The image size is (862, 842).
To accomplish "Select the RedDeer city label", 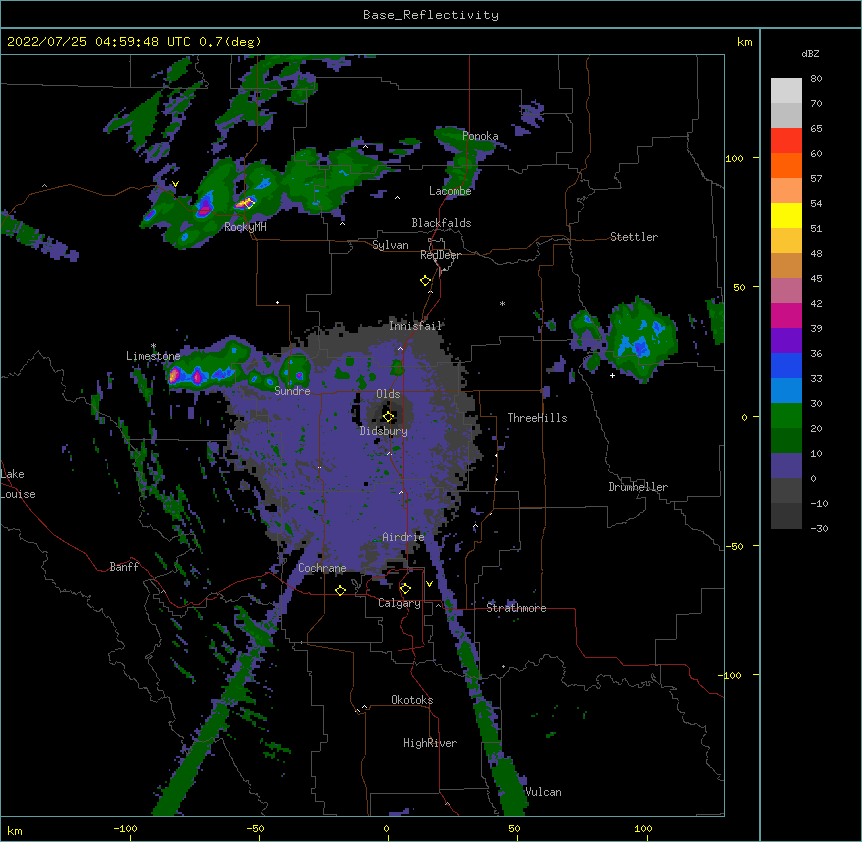I will pos(440,255).
